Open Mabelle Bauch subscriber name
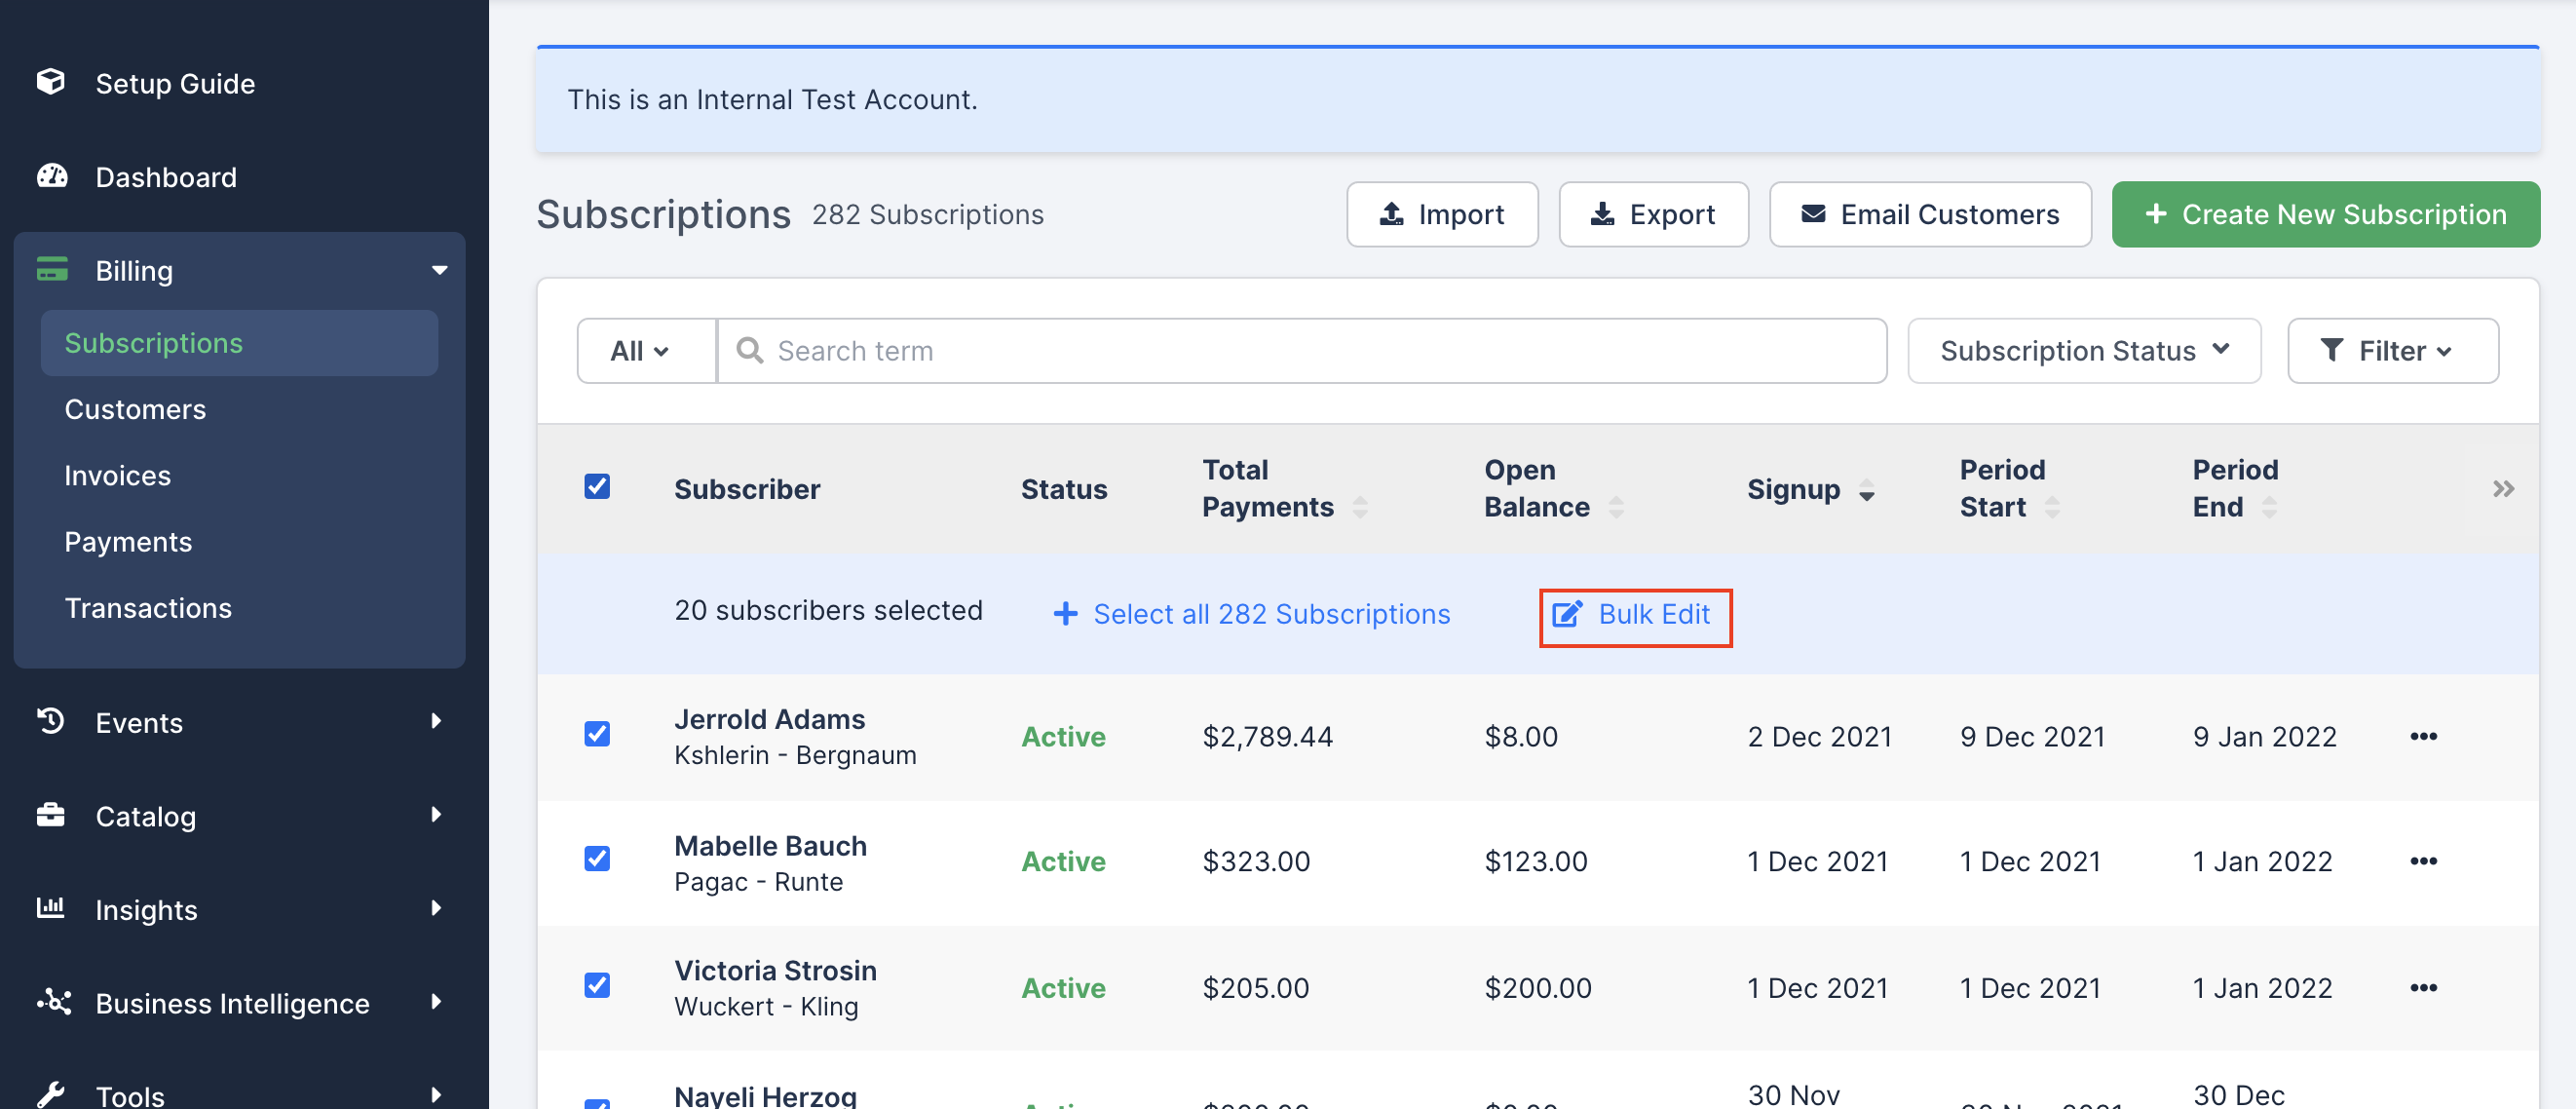The height and width of the screenshot is (1109, 2576). [x=770, y=846]
